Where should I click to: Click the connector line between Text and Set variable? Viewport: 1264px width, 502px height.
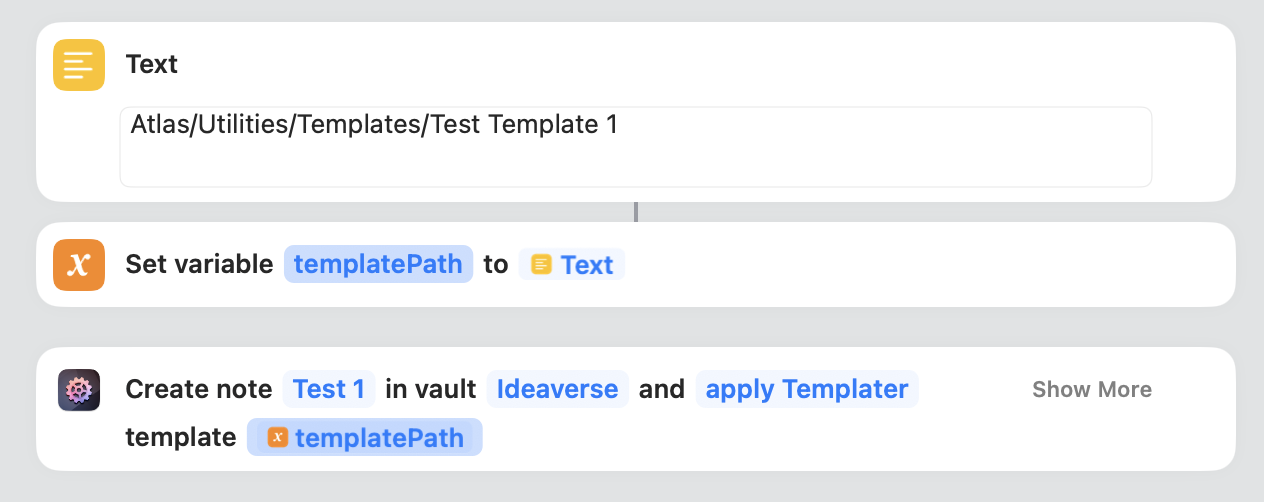pyautogui.click(x=636, y=212)
